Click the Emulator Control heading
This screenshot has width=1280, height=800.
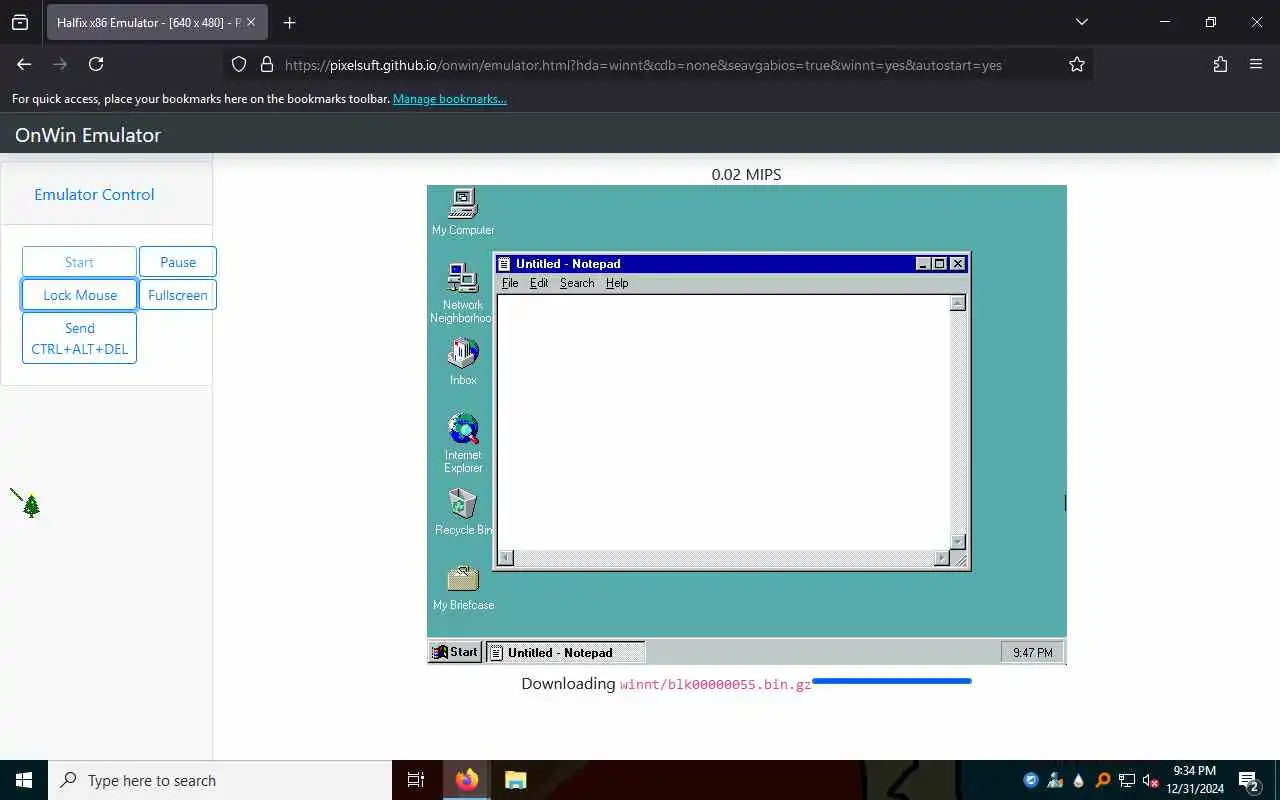pyautogui.click(x=94, y=194)
